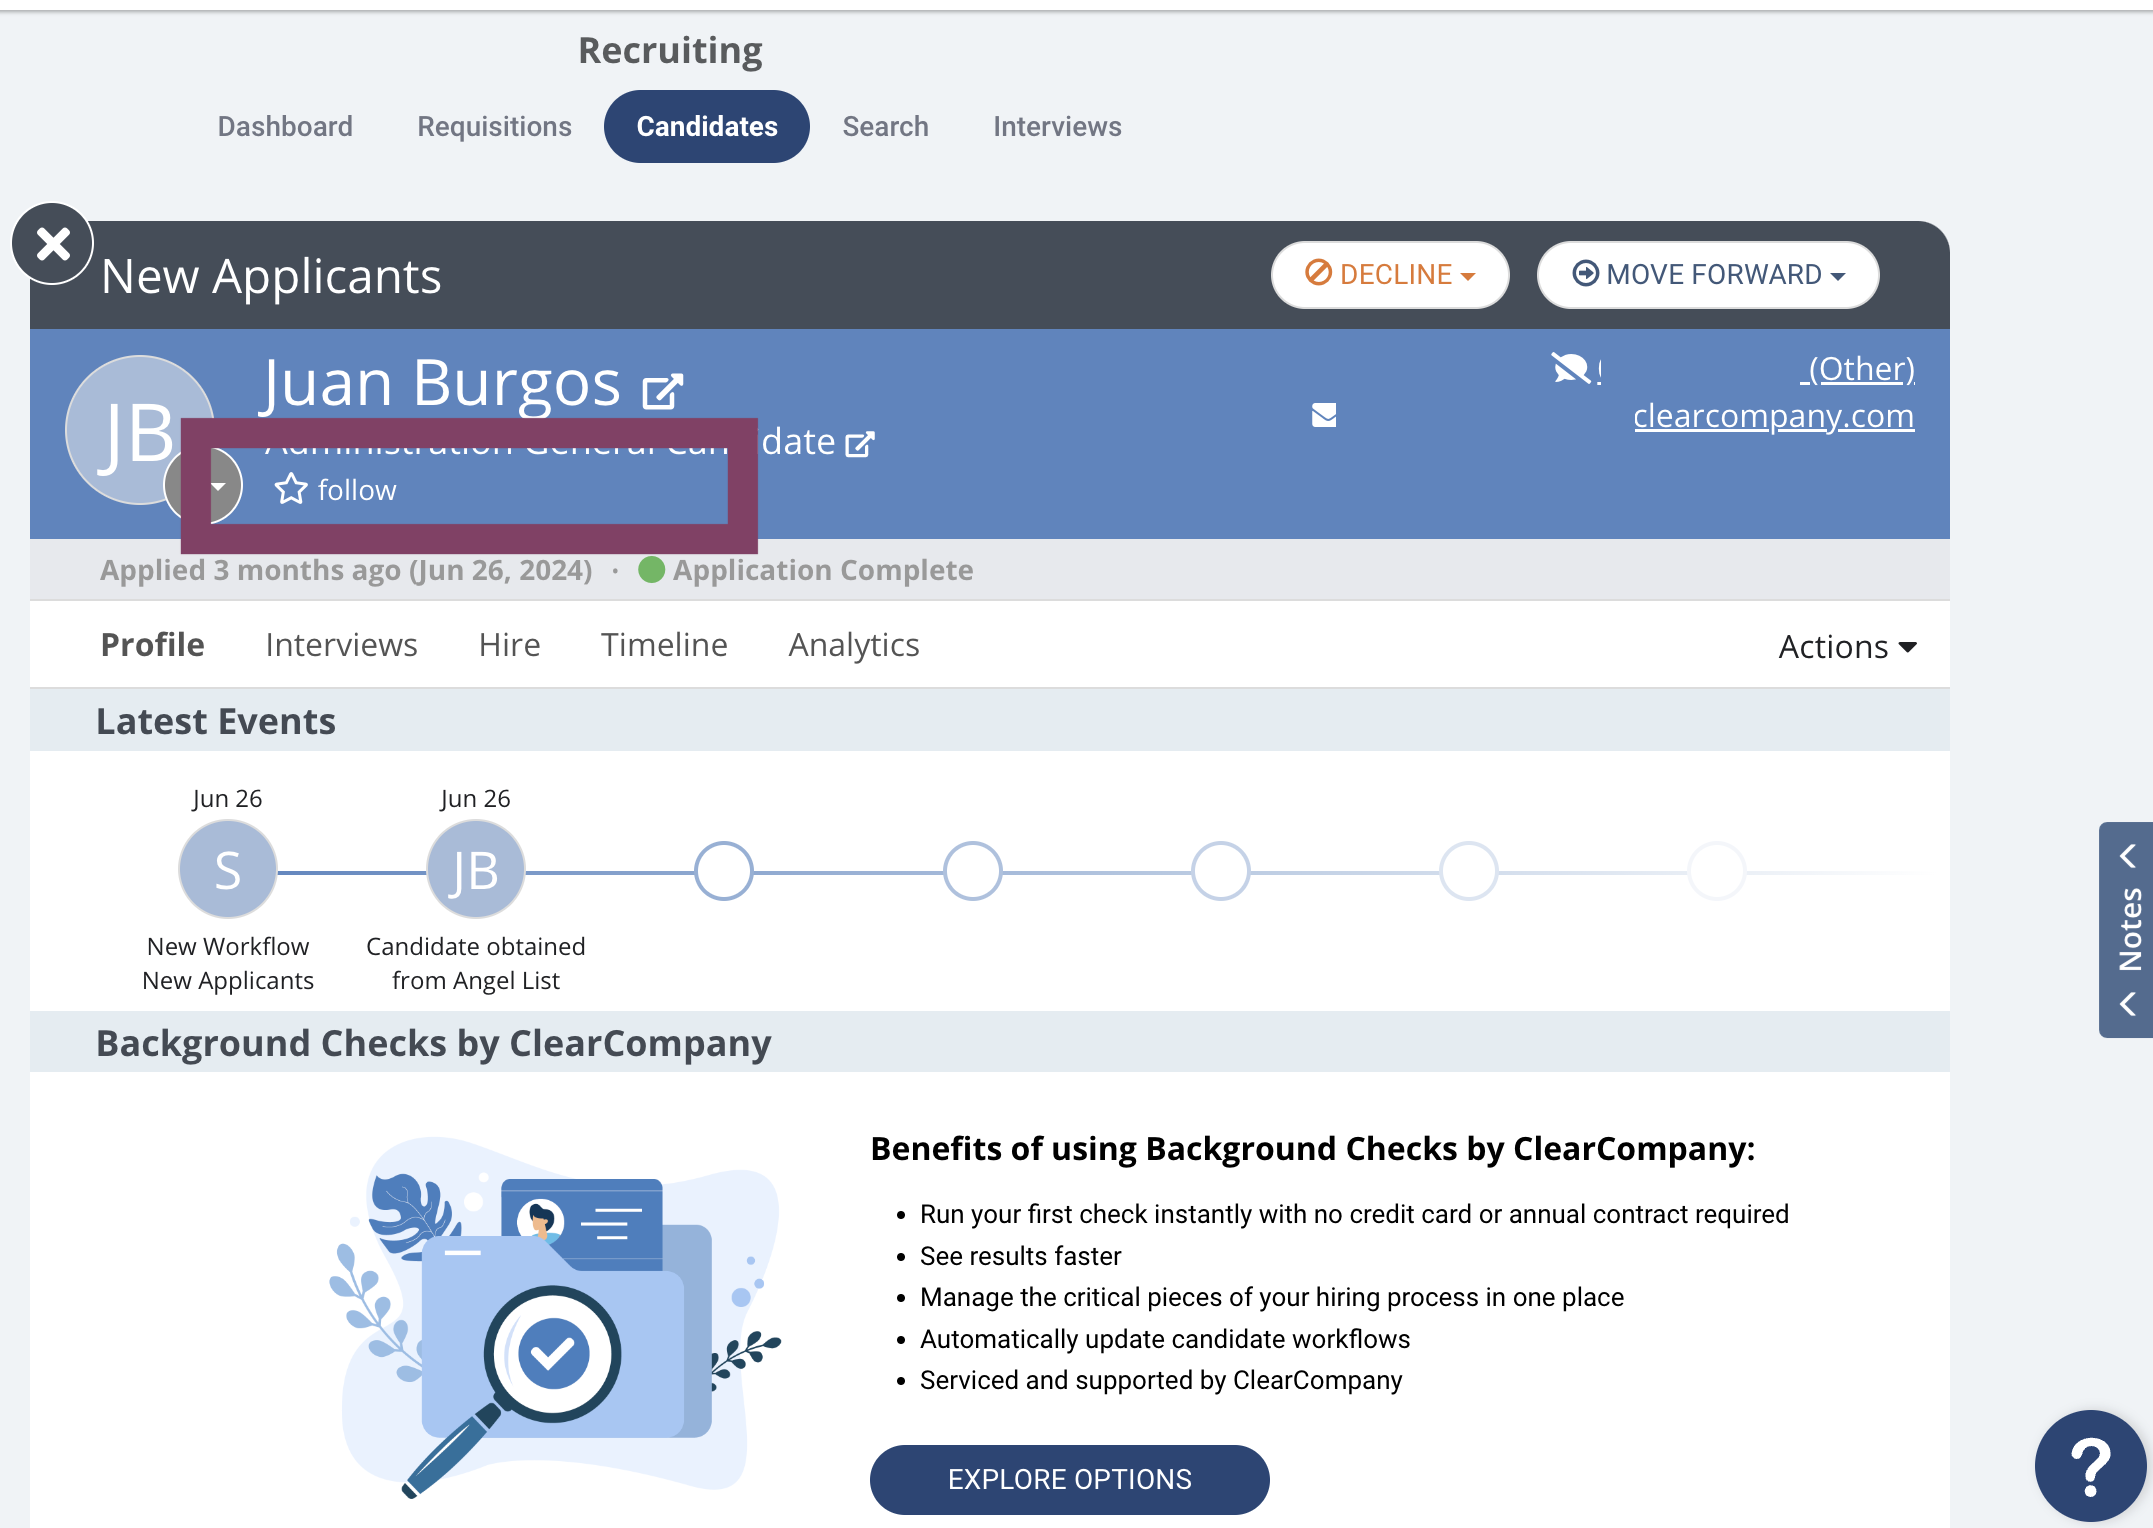The height and width of the screenshot is (1528, 2153).
Task: Click the email envelope icon
Action: point(1324,415)
